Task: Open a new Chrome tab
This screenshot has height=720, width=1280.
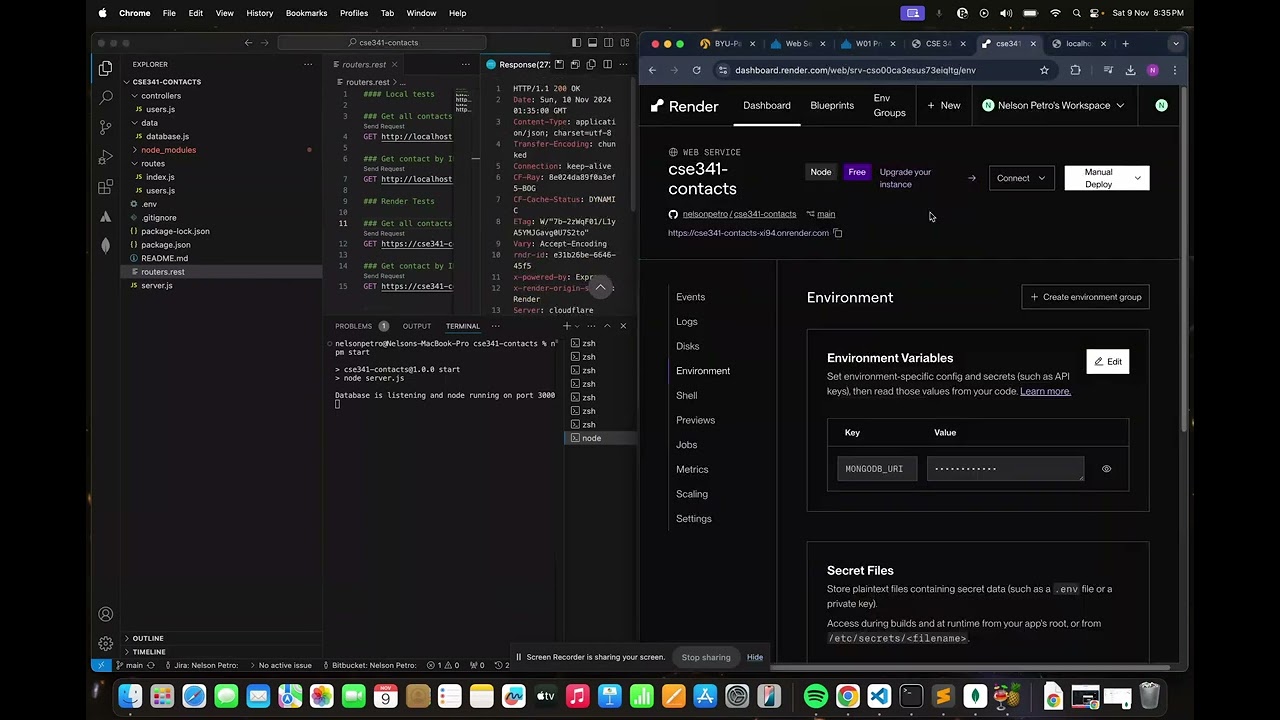Action: (1125, 43)
